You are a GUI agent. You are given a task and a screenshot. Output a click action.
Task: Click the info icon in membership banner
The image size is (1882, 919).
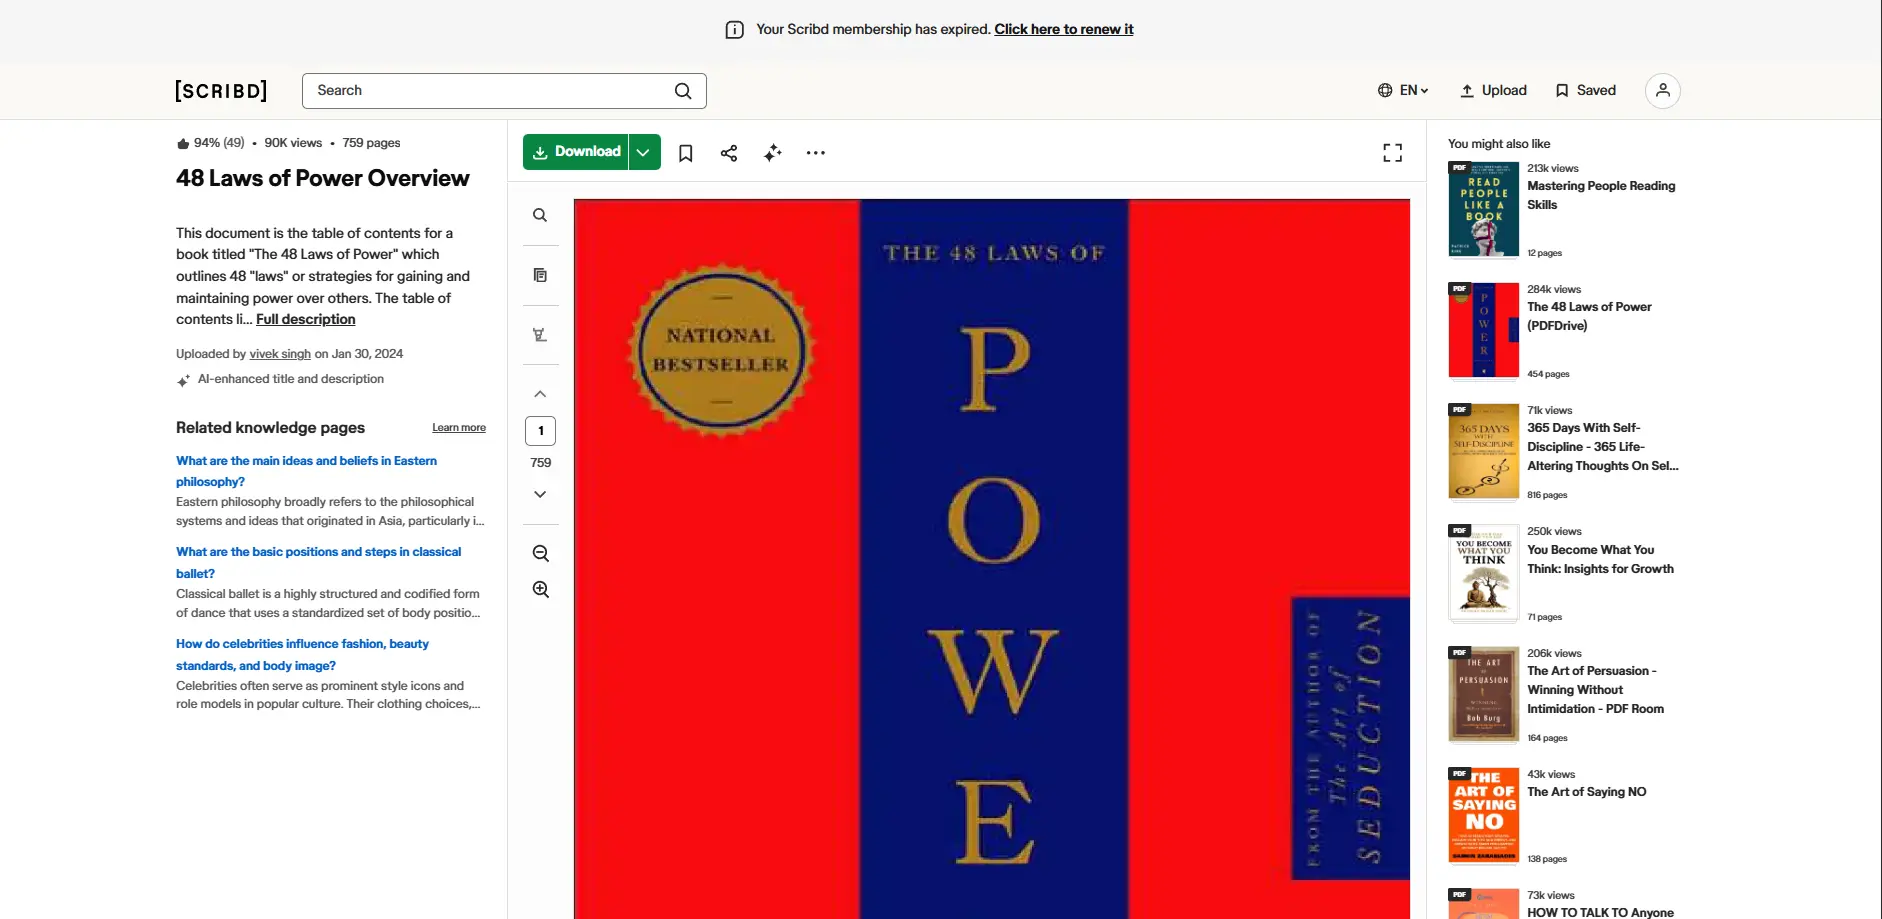point(734,30)
